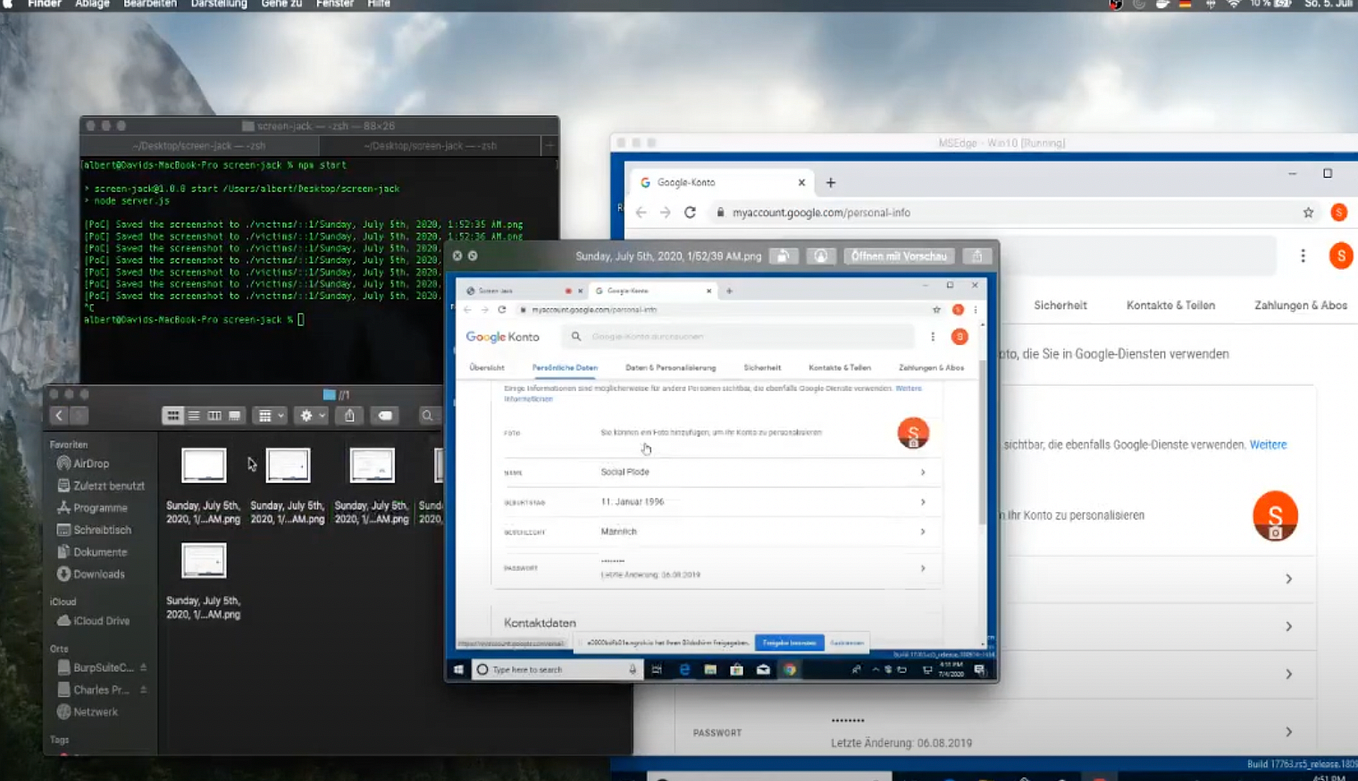Select BurpSuiteC... volume in sidebar
The width and height of the screenshot is (1358, 781).
click(96, 667)
